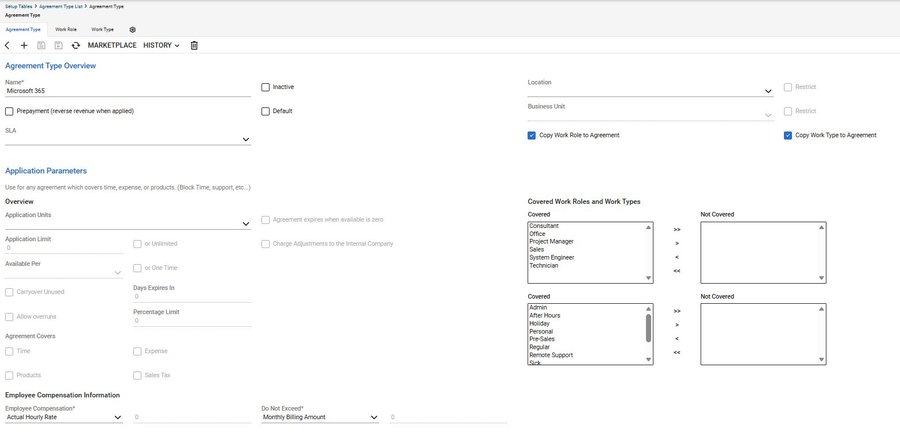The width and height of the screenshot is (900, 437).
Task: Move all work types to Not Covered with >>
Action: click(x=677, y=311)
